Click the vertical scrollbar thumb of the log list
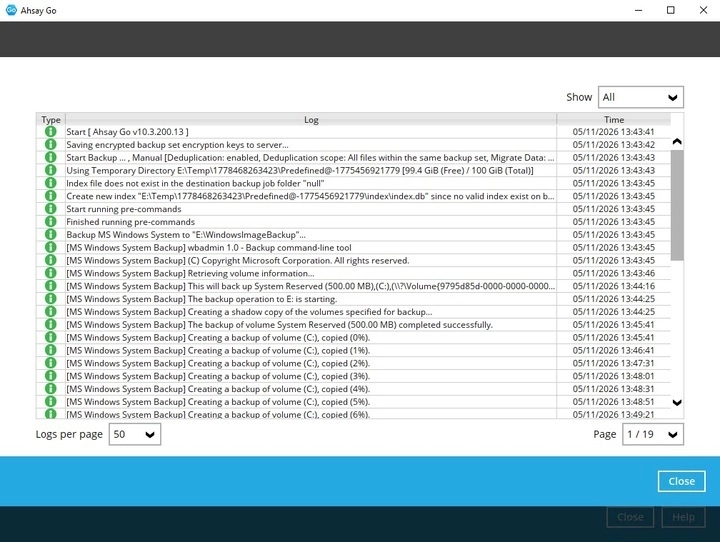This screenshot has height=542, width=720. (677, 205)
